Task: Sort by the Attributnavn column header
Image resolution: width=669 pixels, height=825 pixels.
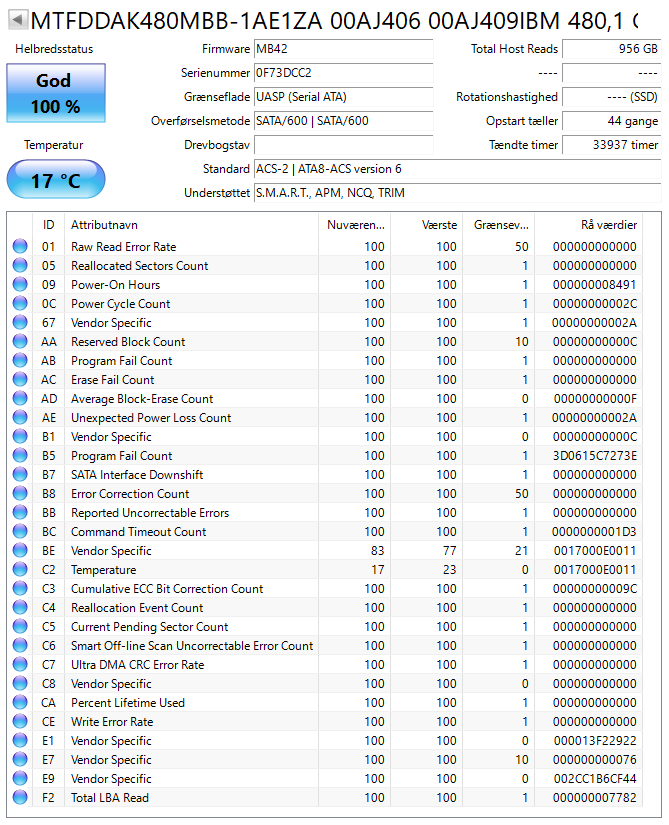Action: tap(190, 225)
